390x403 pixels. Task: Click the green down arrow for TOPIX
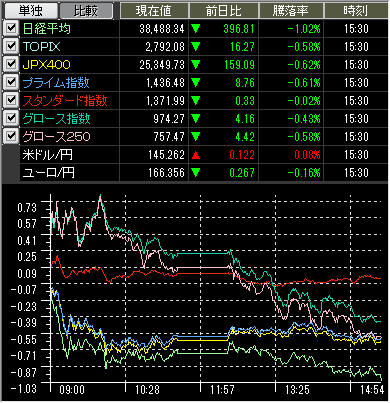click(196, 47)
